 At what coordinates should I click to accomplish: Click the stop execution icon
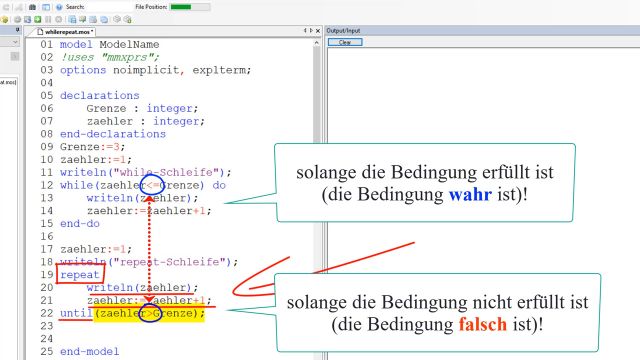pos(59,19)
